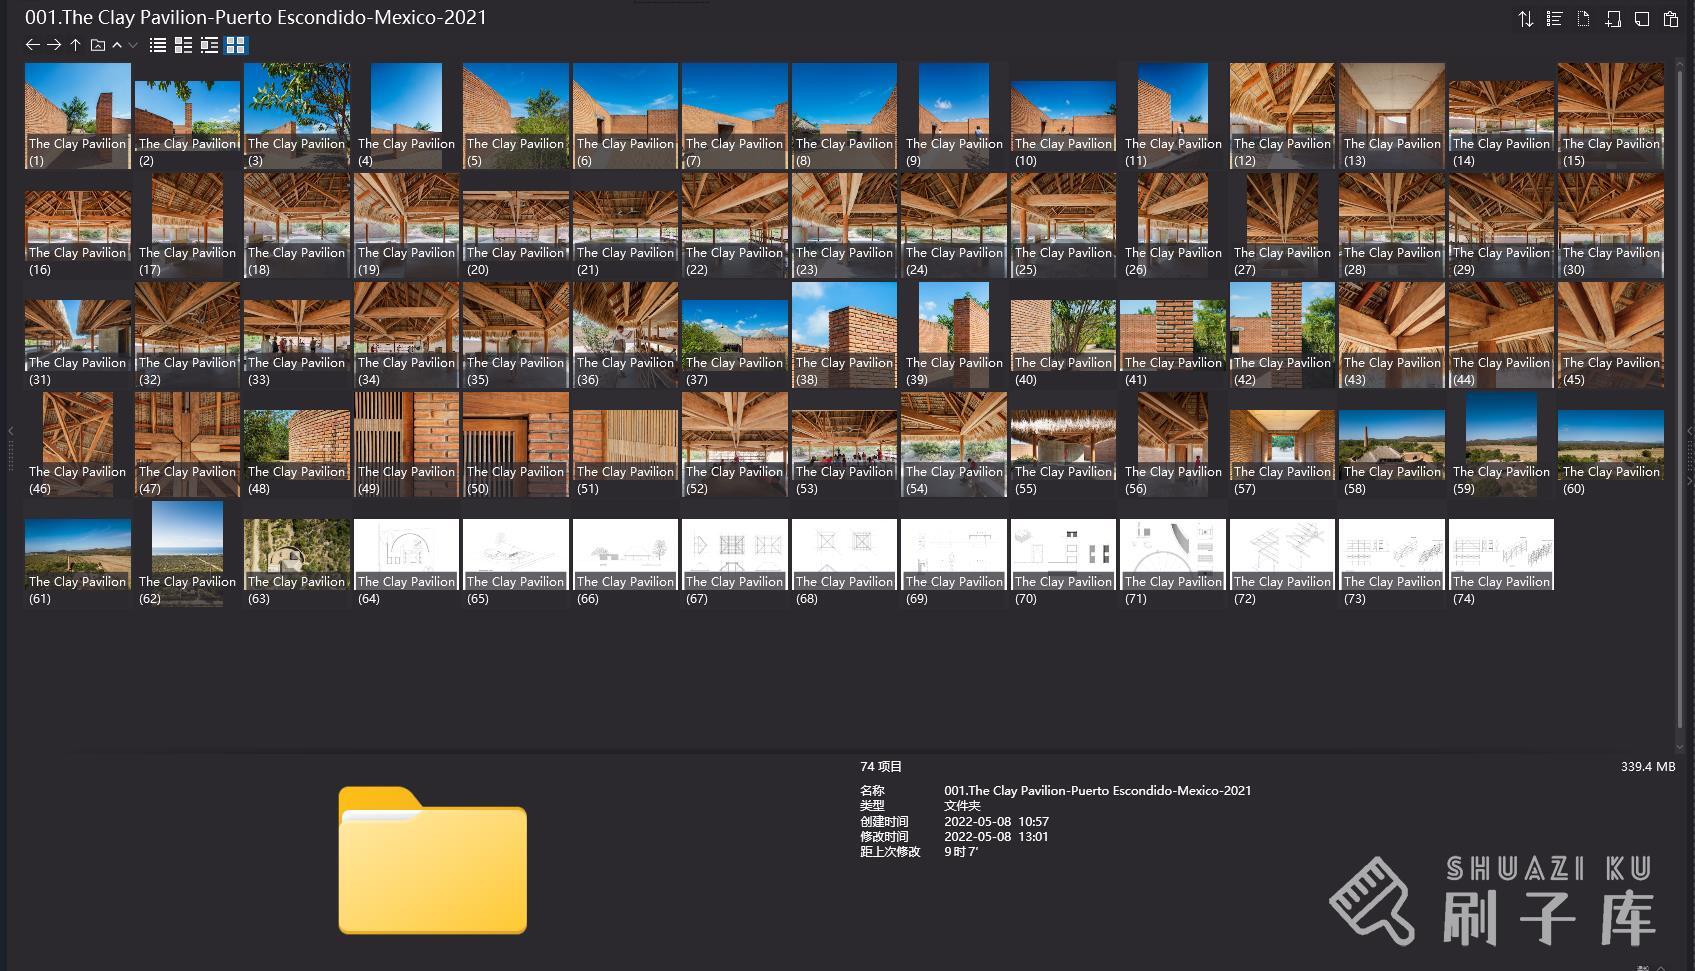Click the up chevron beside folder icon

click(x=117, y=45)
